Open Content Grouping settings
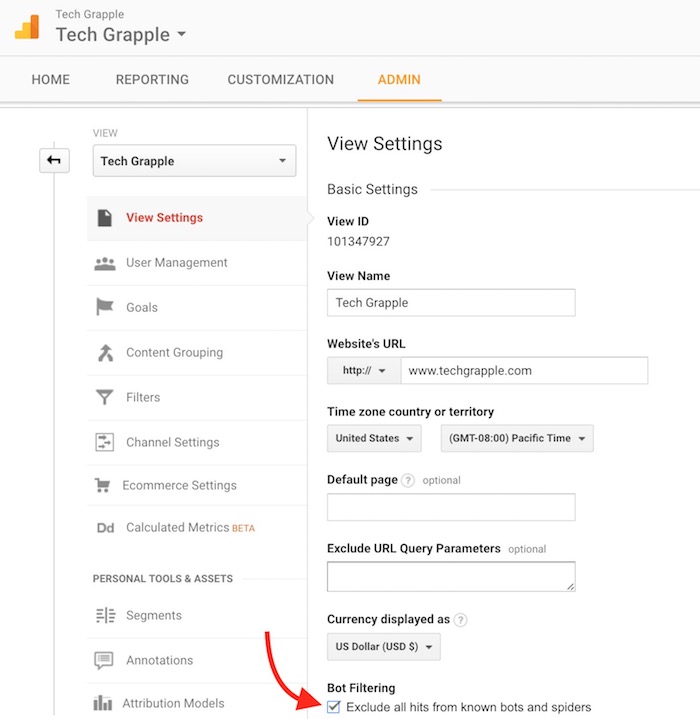 tap(174, 353)
